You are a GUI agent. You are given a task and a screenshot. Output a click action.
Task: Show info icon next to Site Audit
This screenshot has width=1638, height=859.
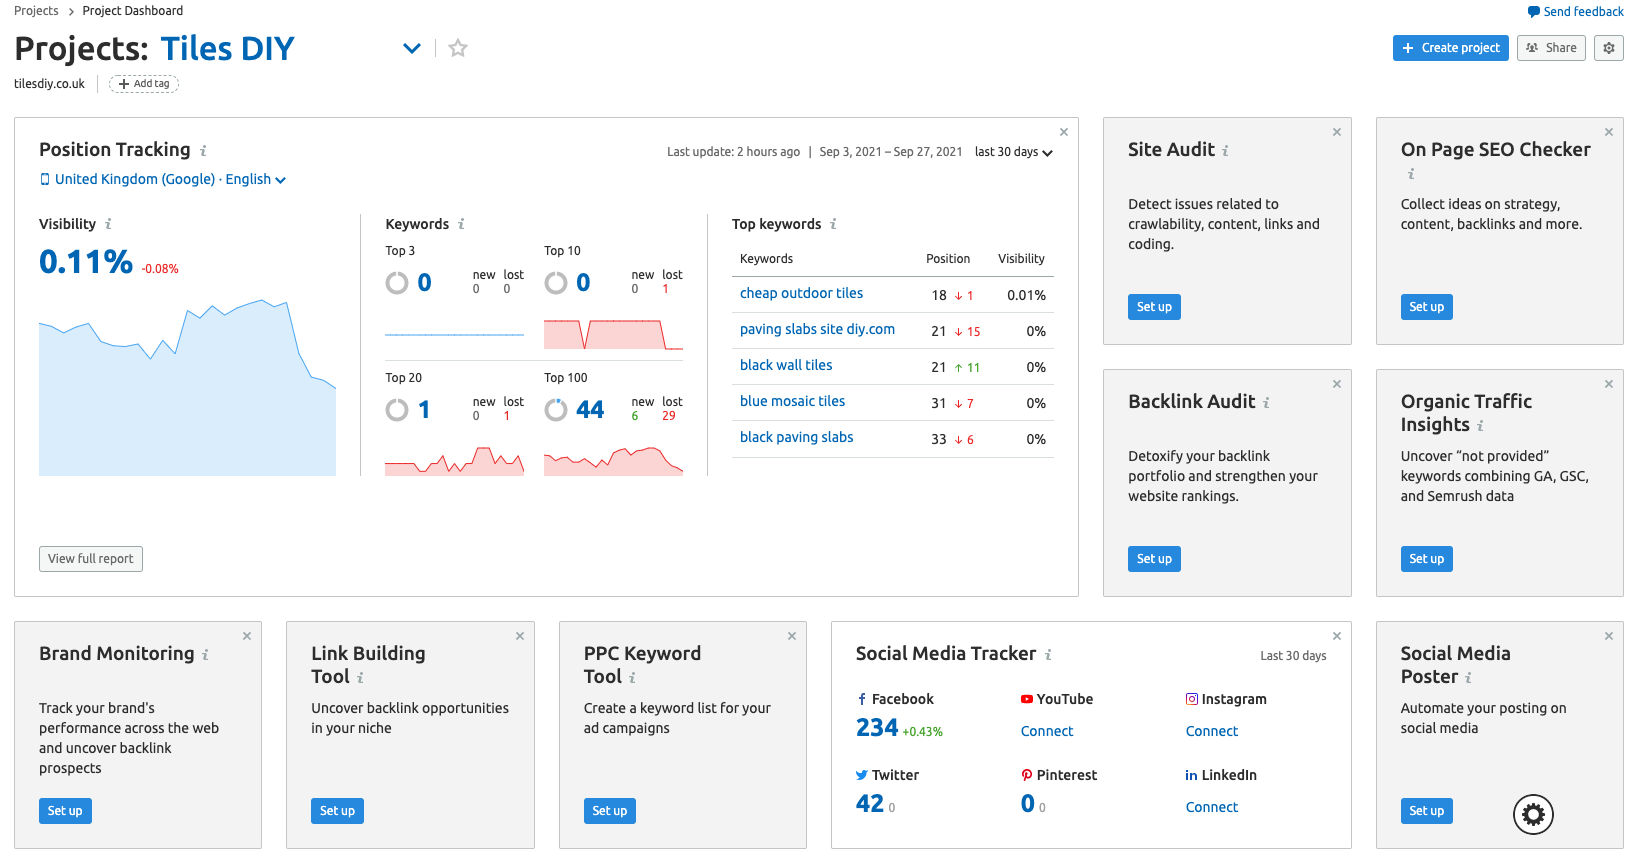1225,151
